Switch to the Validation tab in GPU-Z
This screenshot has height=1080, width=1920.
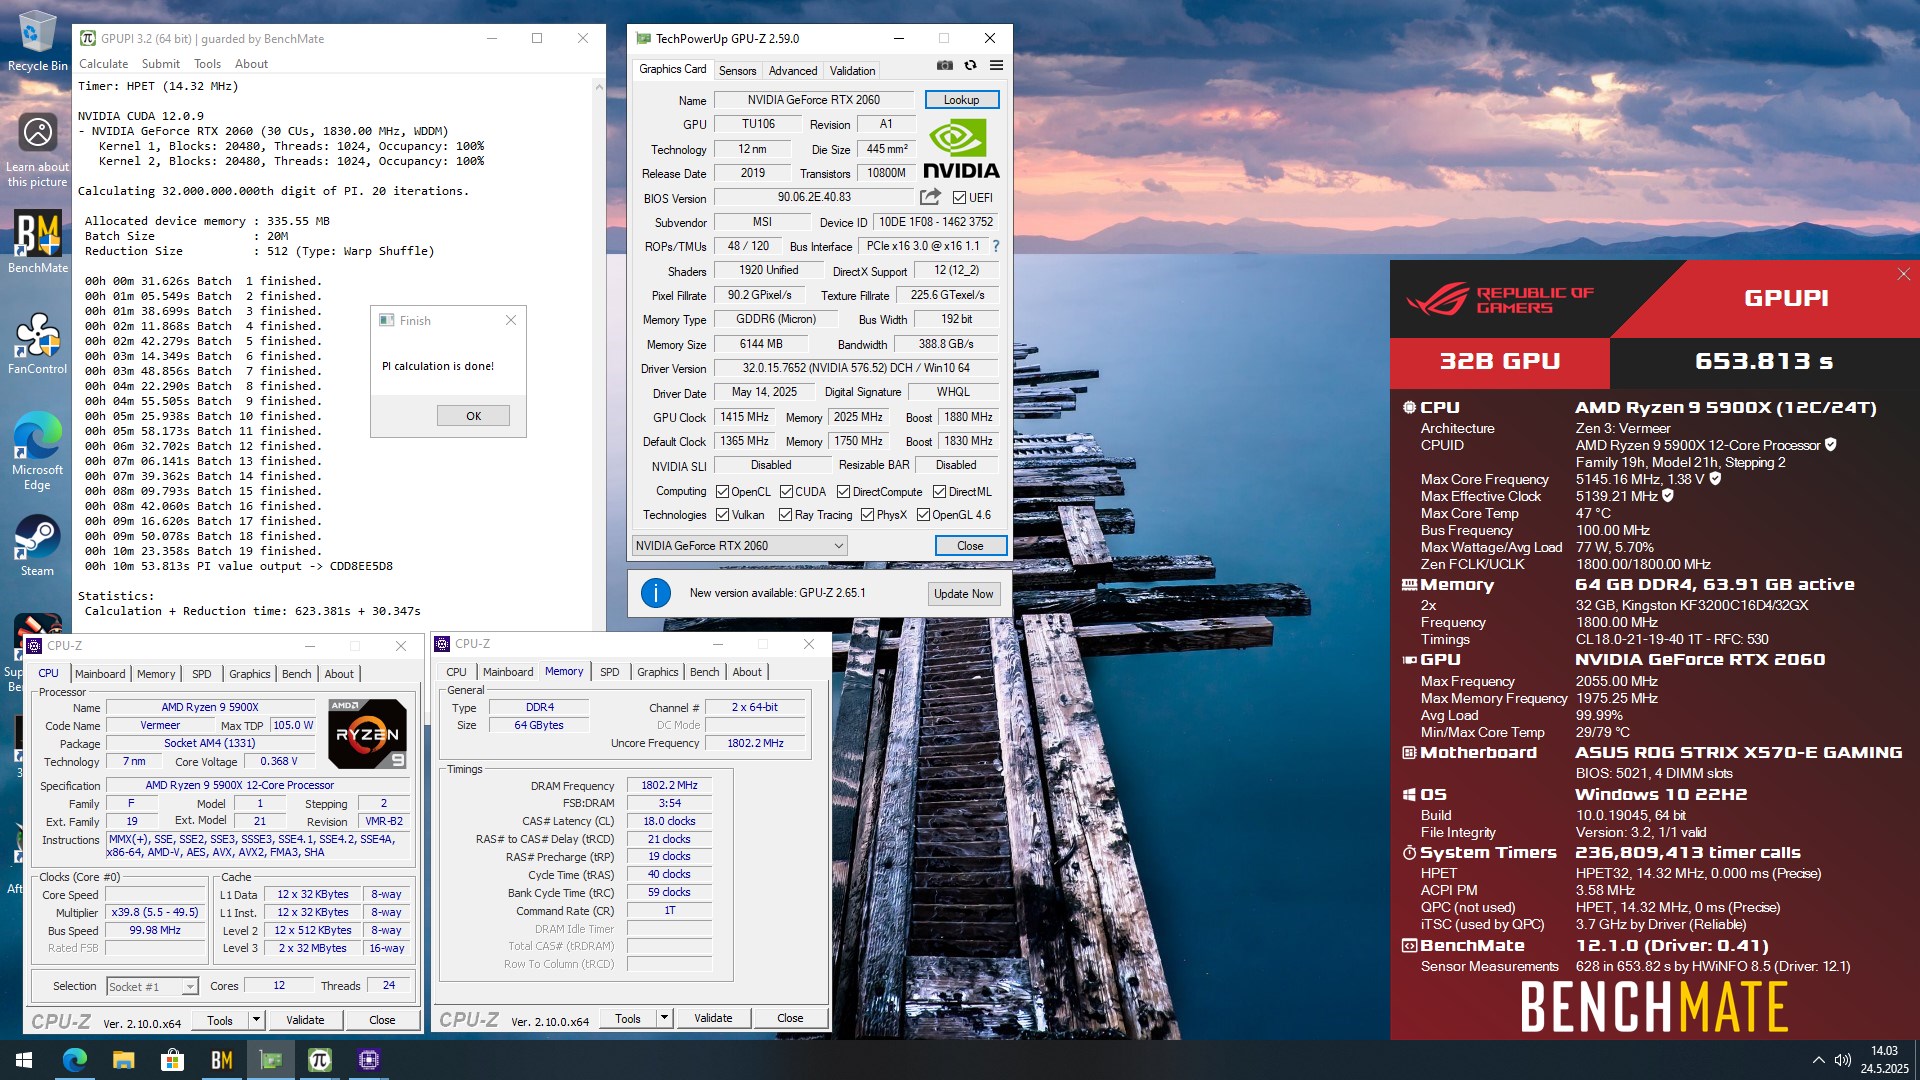[852, 70]
